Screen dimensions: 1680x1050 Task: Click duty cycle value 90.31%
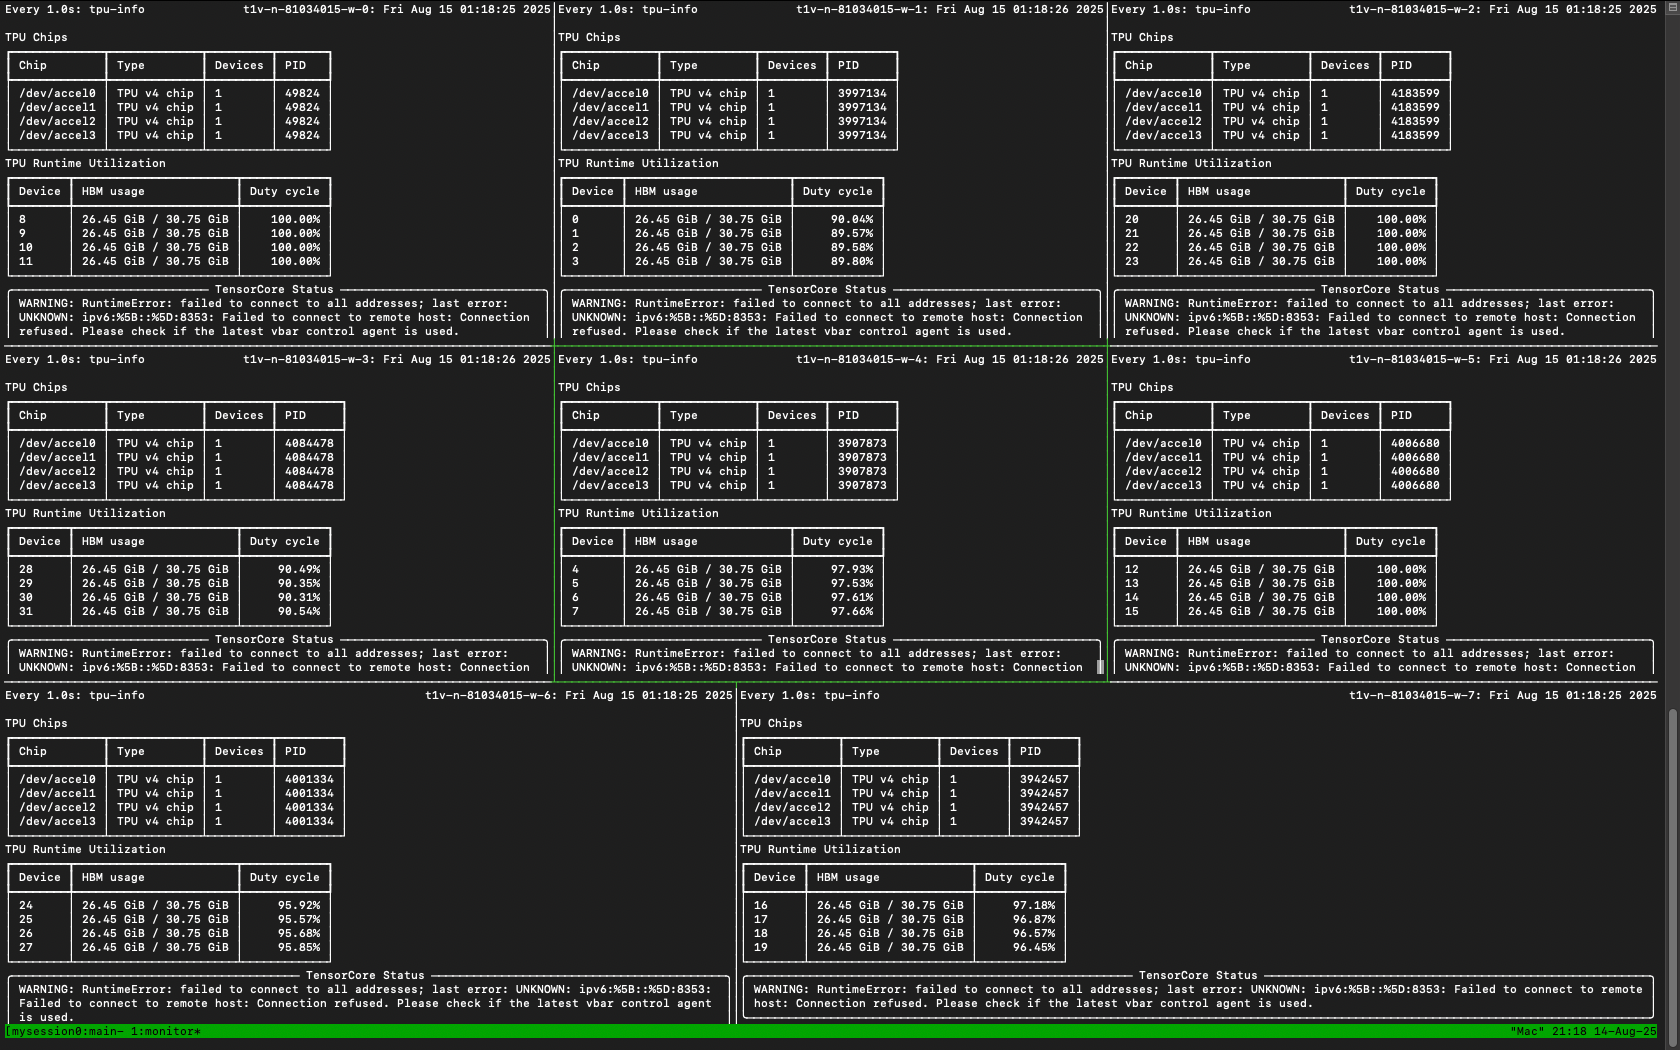click(x=299, y=597)
